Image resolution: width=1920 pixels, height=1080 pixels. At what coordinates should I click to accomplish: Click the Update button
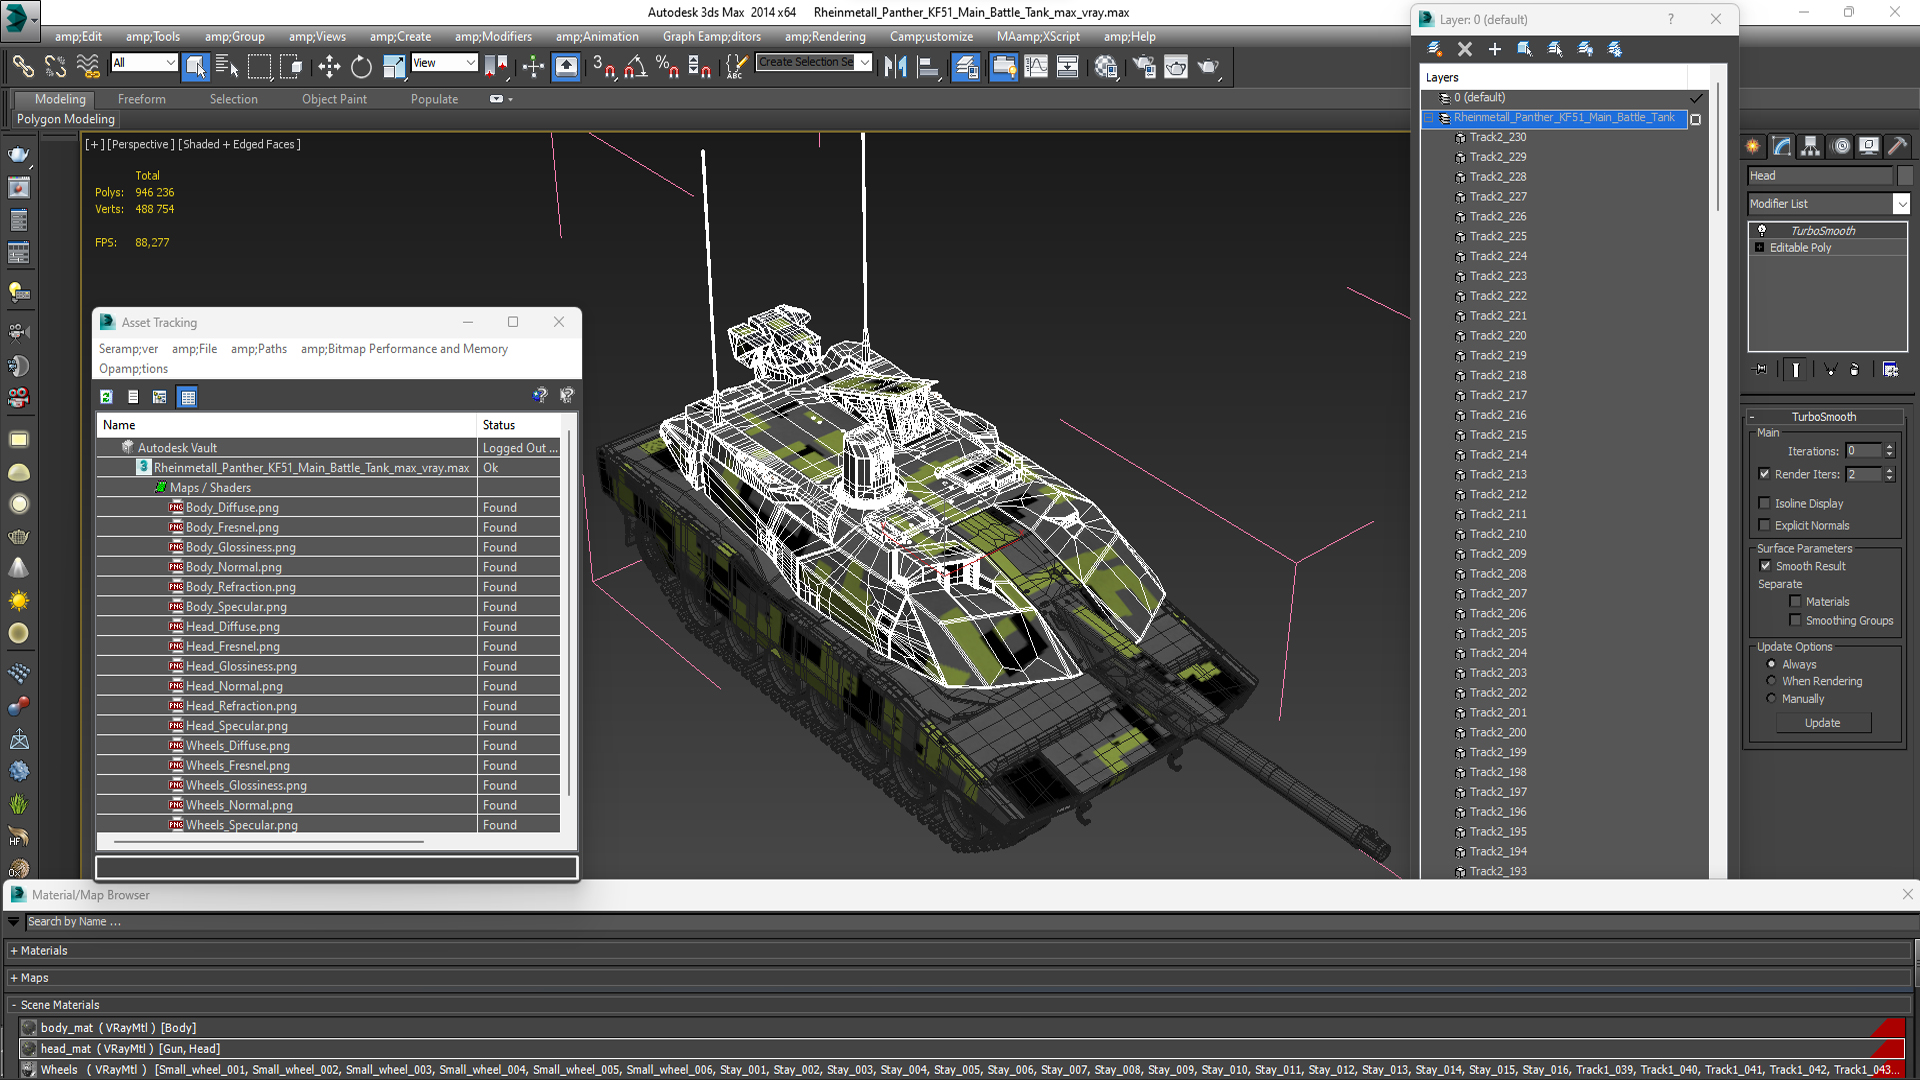(1822, 723)
